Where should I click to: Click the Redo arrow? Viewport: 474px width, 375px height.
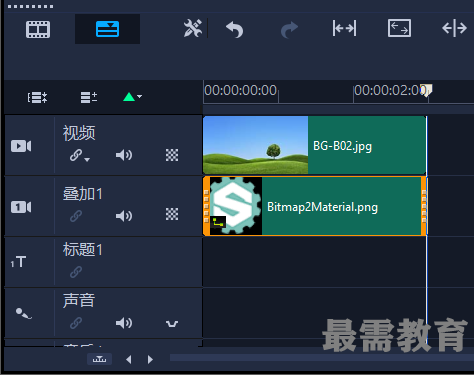(289, 29)
